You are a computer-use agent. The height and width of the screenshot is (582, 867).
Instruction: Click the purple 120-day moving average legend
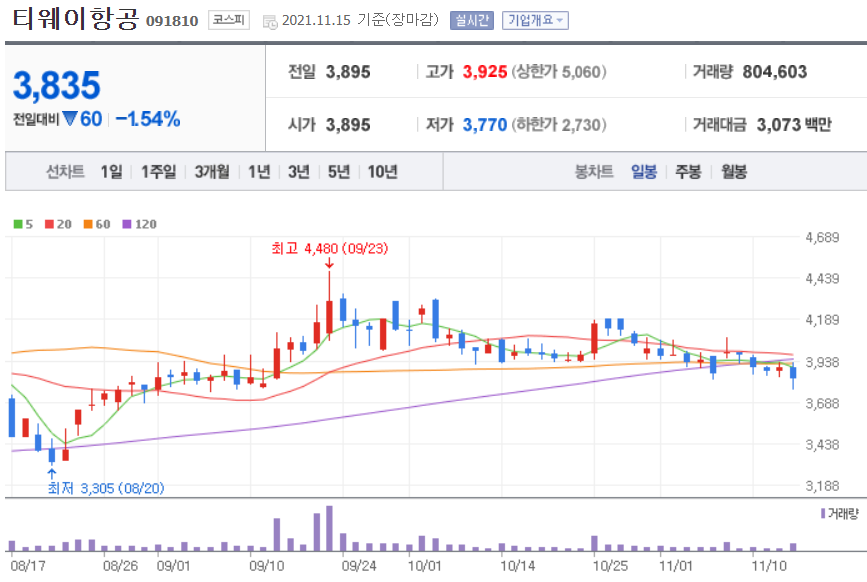[139, 224]
